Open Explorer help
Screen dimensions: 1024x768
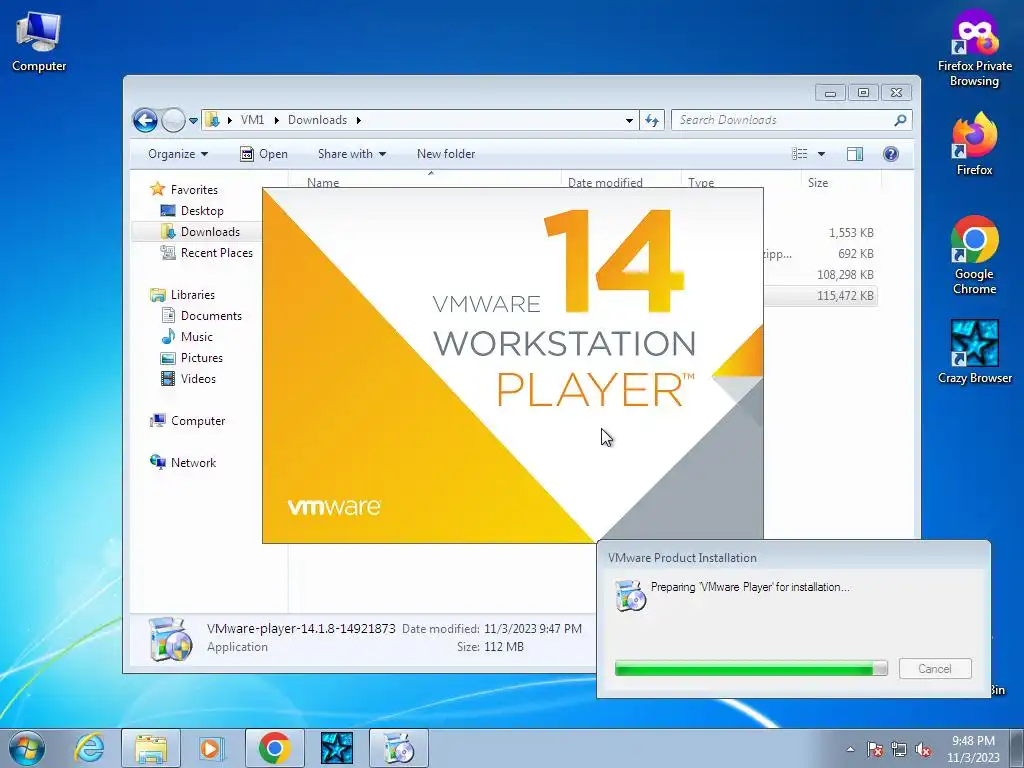(x=891, y=154)
